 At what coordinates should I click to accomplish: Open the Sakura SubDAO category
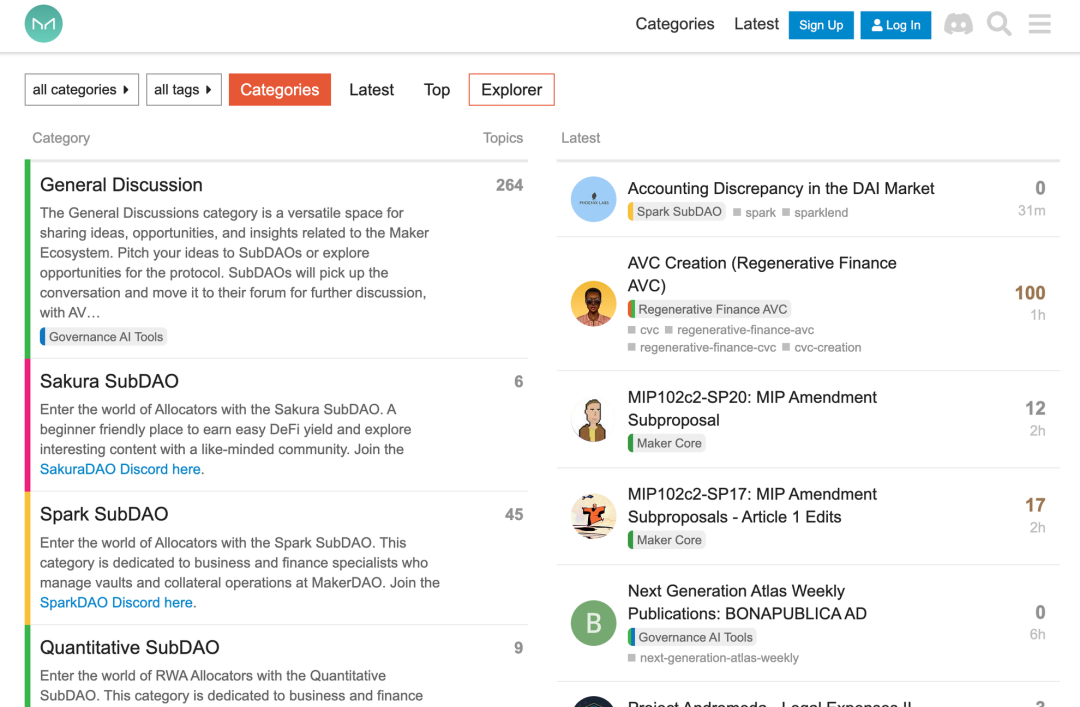pos(109,381)
